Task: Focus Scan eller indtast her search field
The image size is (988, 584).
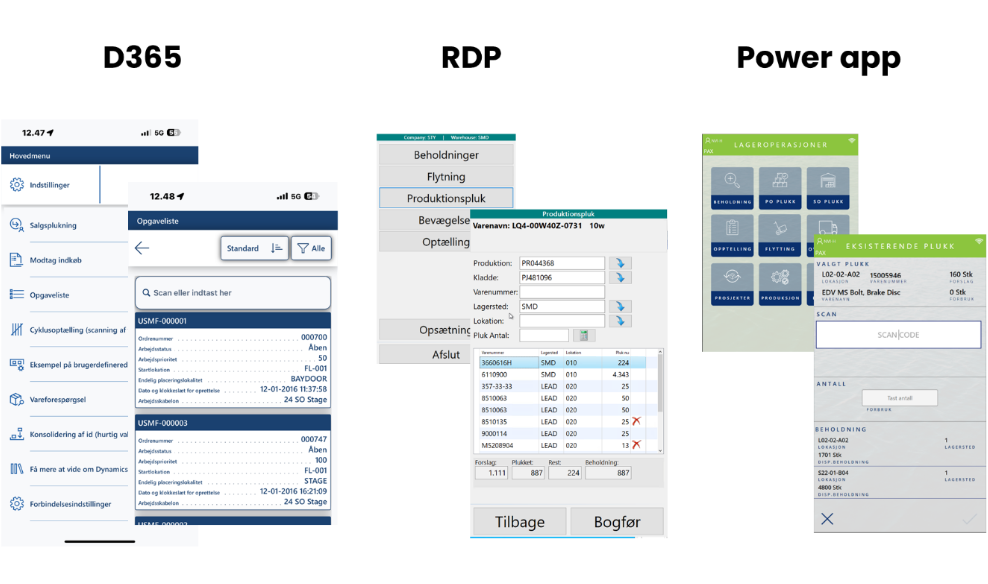Action: pos(233,293)
